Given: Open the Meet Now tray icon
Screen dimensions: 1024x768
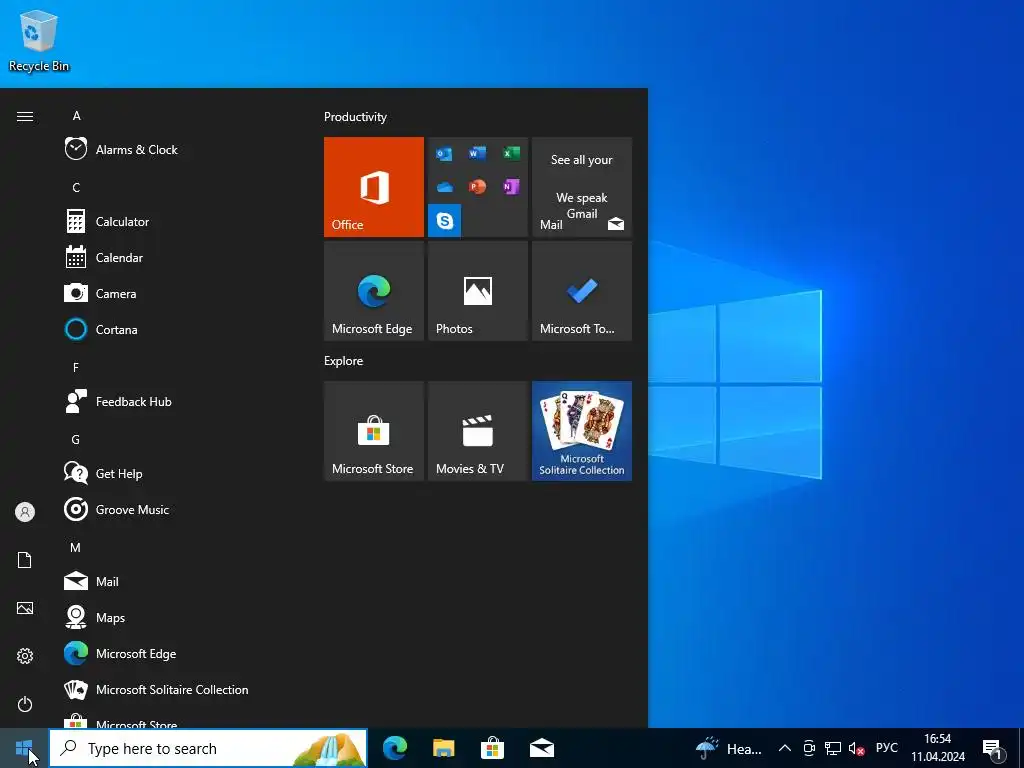Looking at the screenshot, I should (x=808, y=748).
